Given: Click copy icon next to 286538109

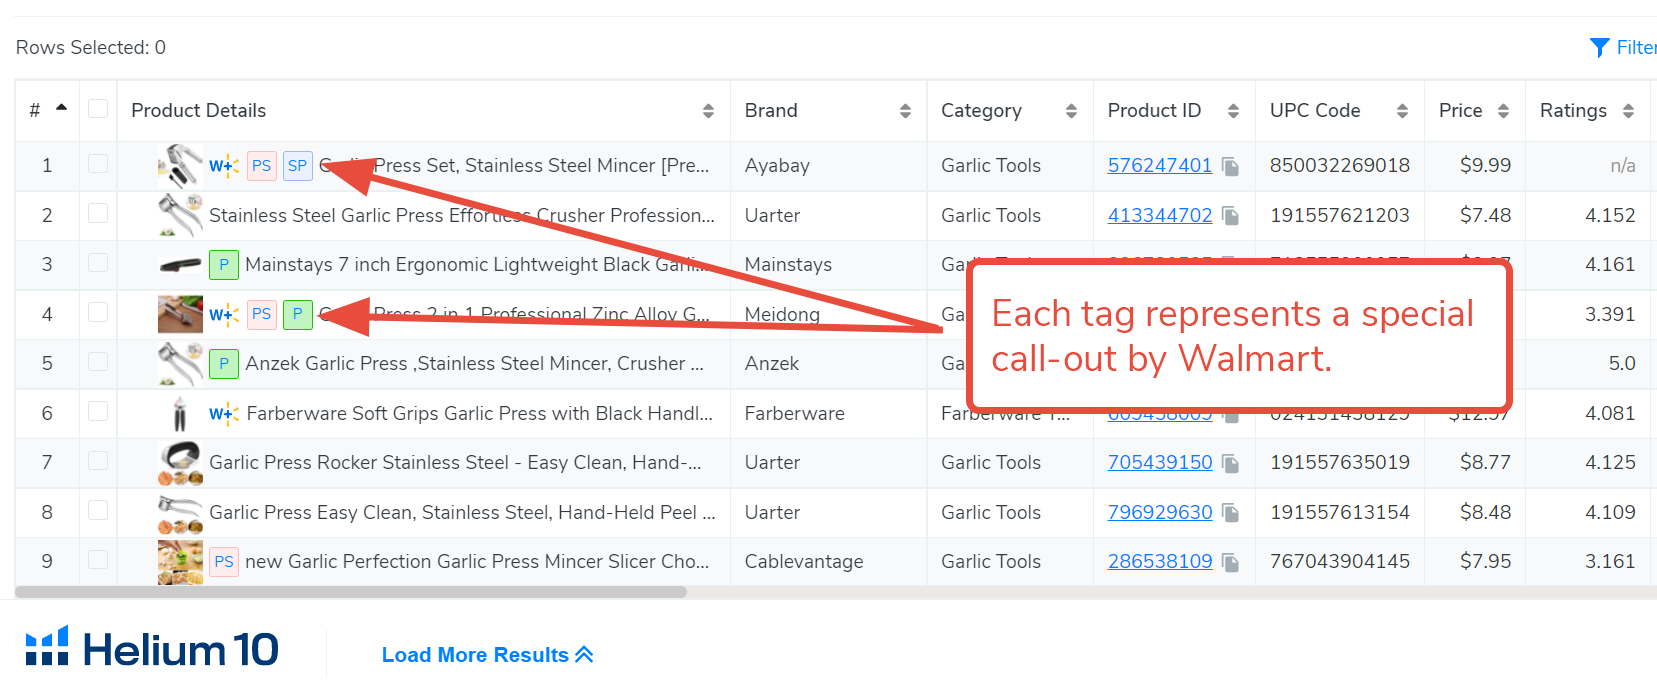Looking at the screenshot, I should (1231, 562).
